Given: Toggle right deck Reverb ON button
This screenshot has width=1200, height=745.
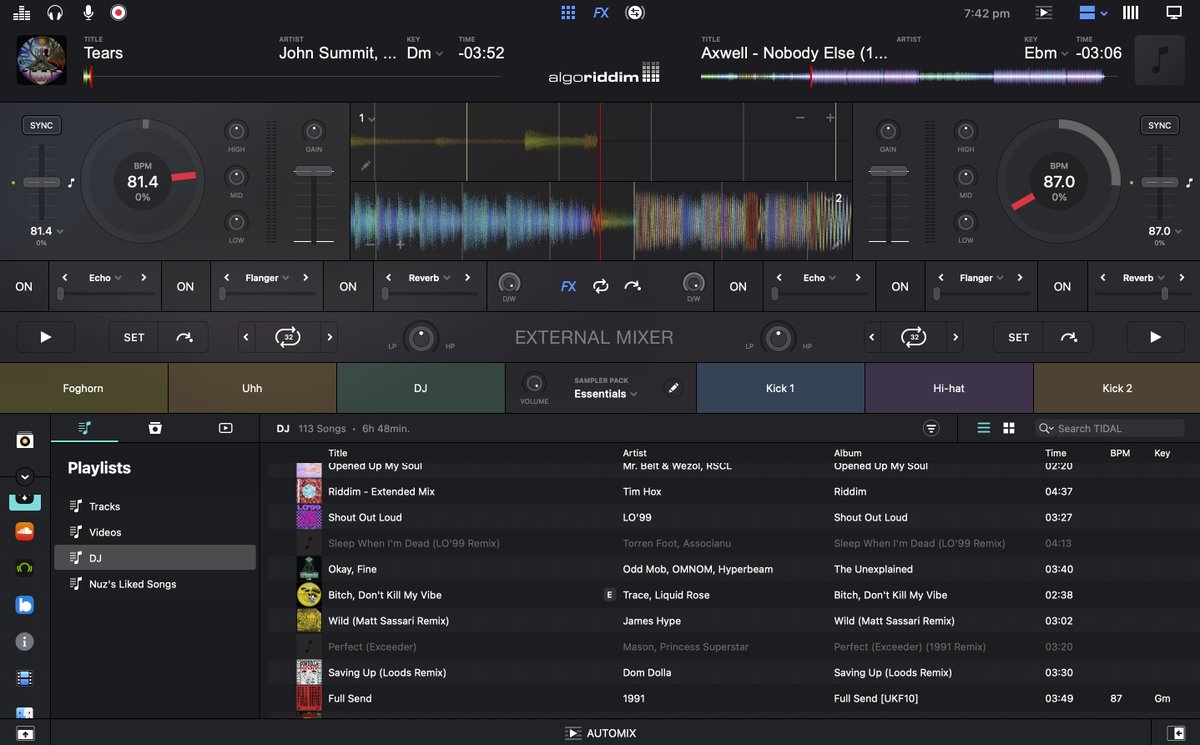Looking at the screenshot, I should 1062,286.
